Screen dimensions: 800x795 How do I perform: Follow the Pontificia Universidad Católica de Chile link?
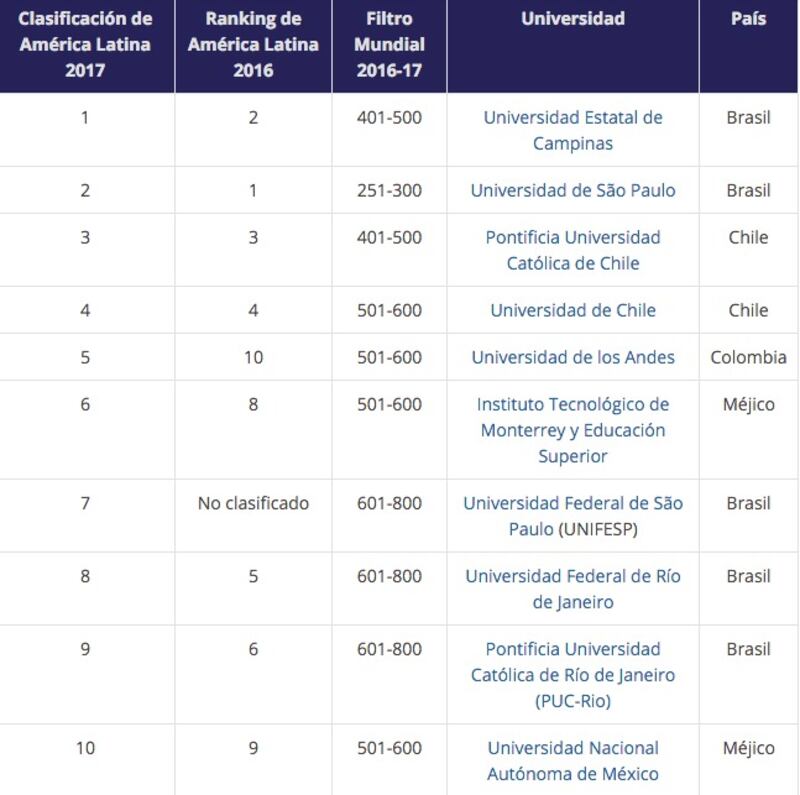[572, 250]
